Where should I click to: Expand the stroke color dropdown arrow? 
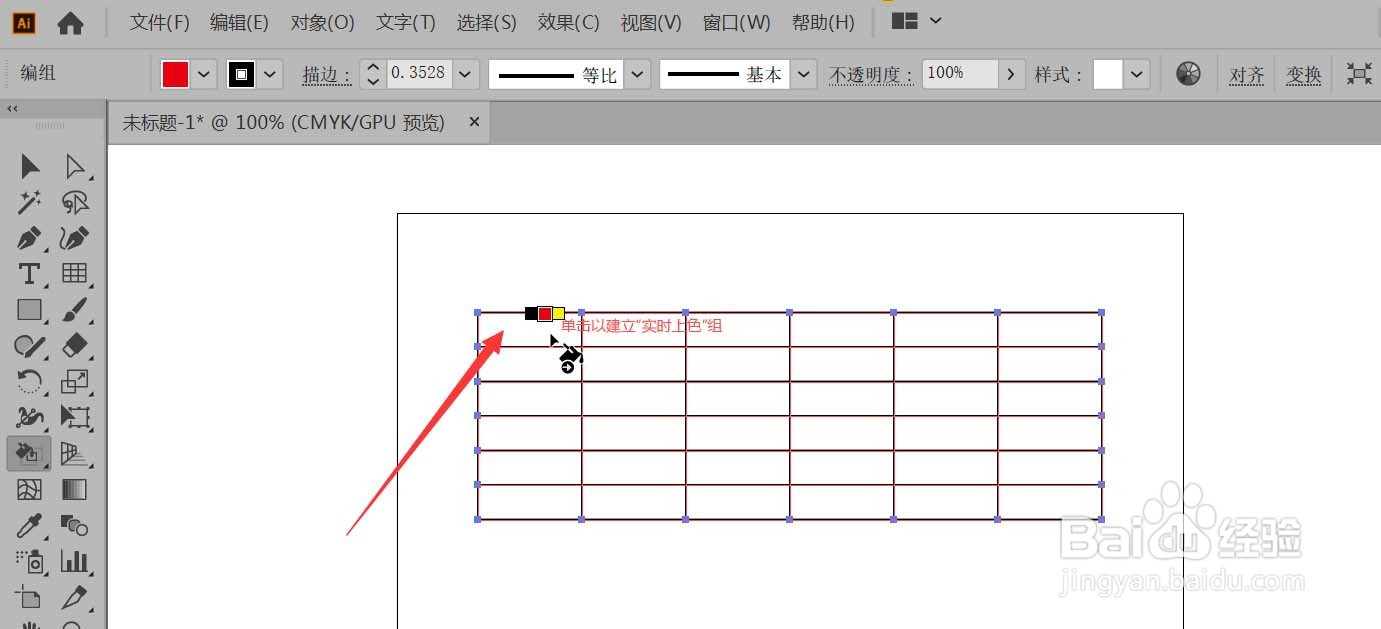pos(270,74)
